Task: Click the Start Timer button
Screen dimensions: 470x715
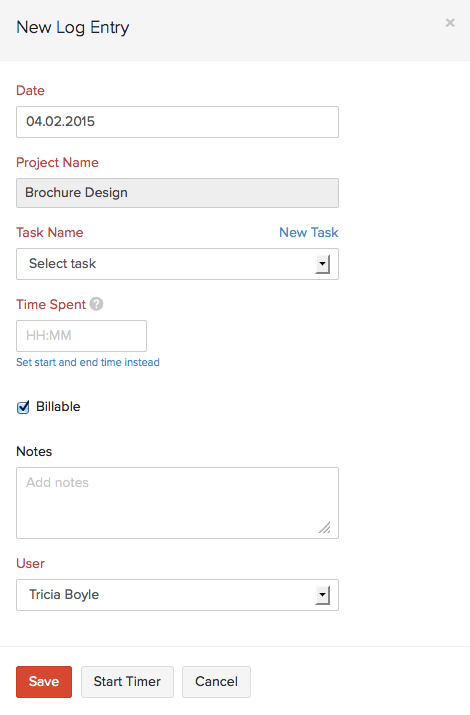Action: point(127,682)
